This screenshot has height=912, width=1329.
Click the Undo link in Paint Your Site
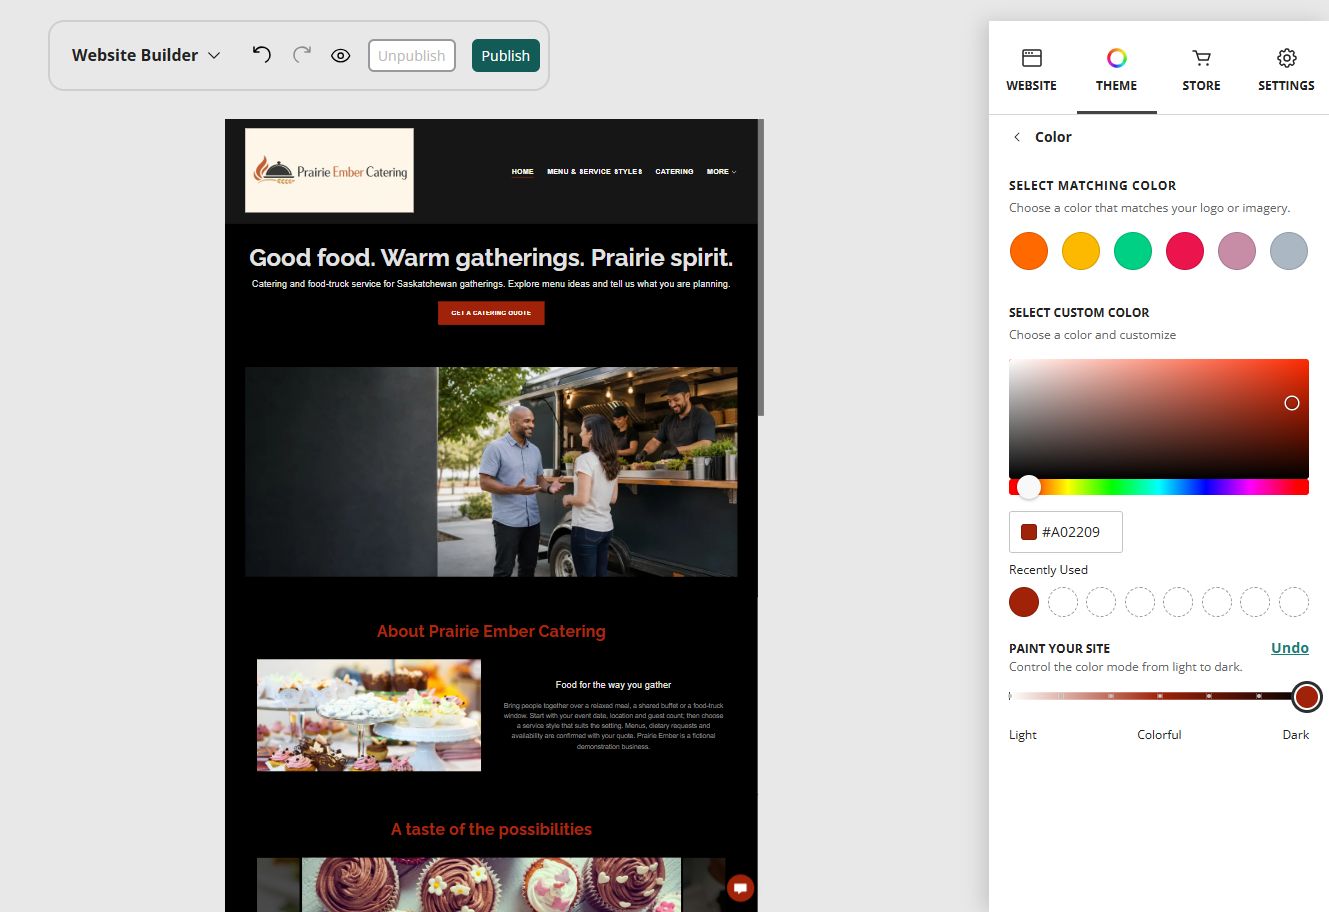click(x=1290, y=648)
